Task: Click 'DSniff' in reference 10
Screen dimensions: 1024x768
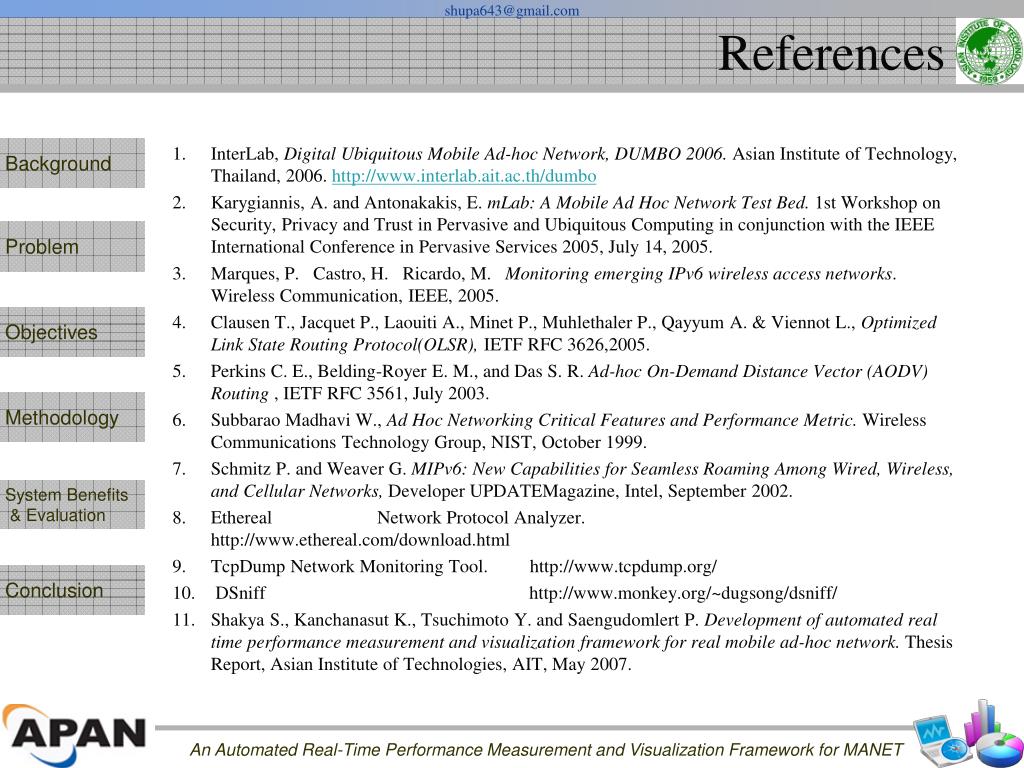Action: point(240,593)
